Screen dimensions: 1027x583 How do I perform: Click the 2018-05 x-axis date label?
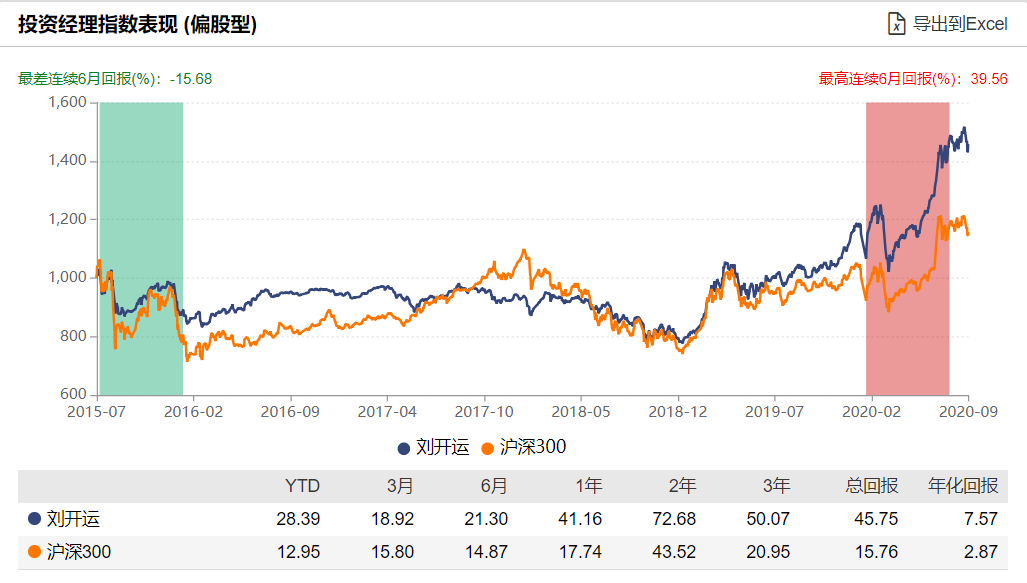coord(581,412)
